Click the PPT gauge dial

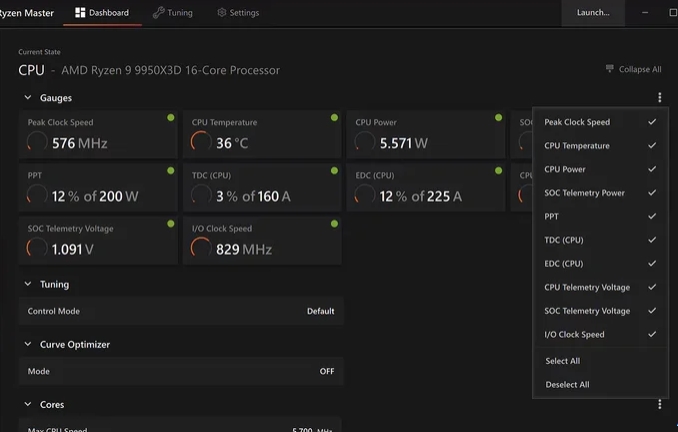[37, 195]
